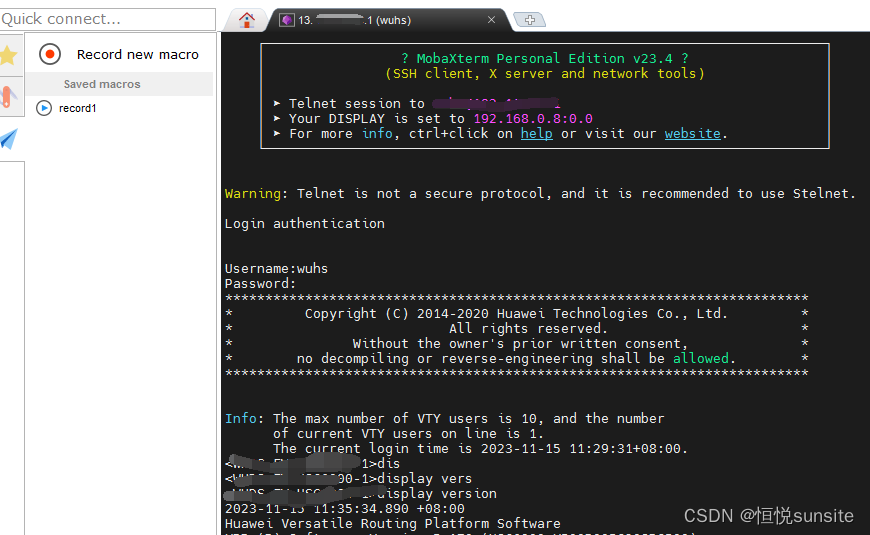This screenshot has width=870, height=535.
Task: Click the green 'allowed' word
Action: pyautogui.click(x=701, y=359)
